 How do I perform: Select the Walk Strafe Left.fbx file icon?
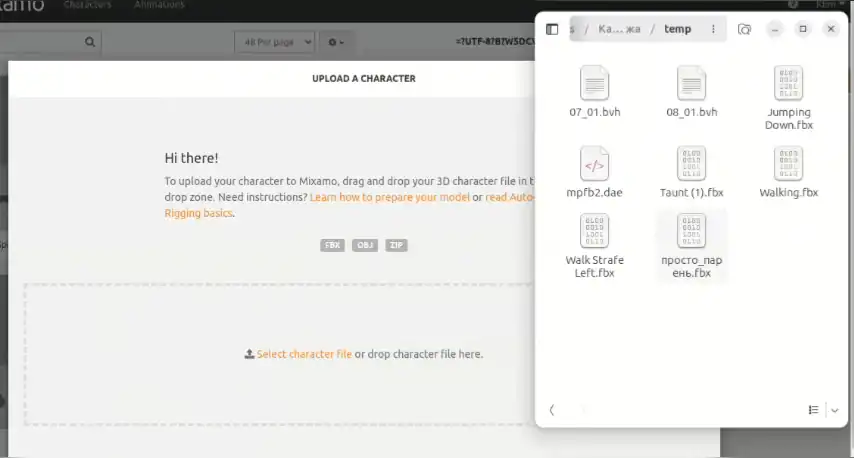click(594, 231)
